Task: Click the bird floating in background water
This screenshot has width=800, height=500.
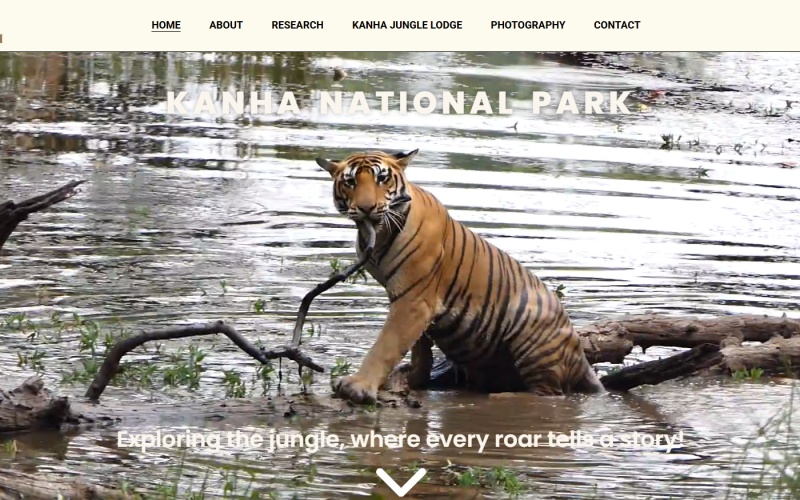Action: pos(339,74)
